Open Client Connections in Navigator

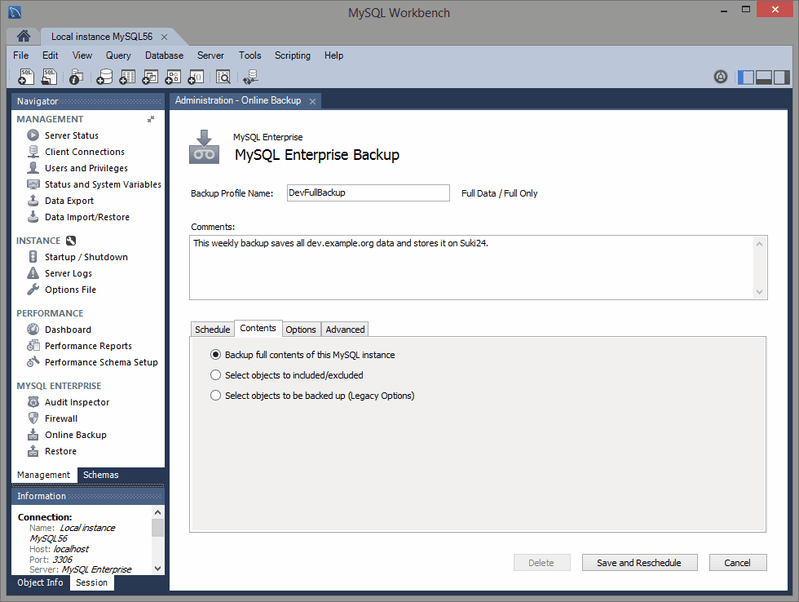85,152
